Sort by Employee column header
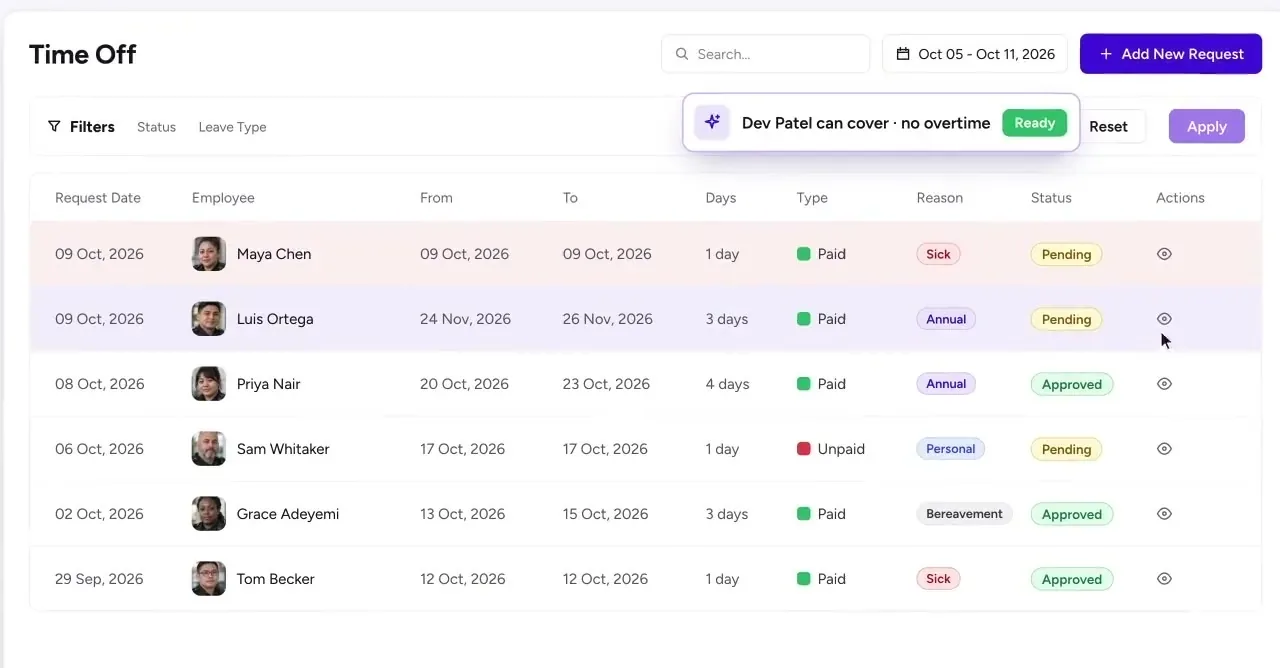1280x668 pixels. tap(223, 198)
